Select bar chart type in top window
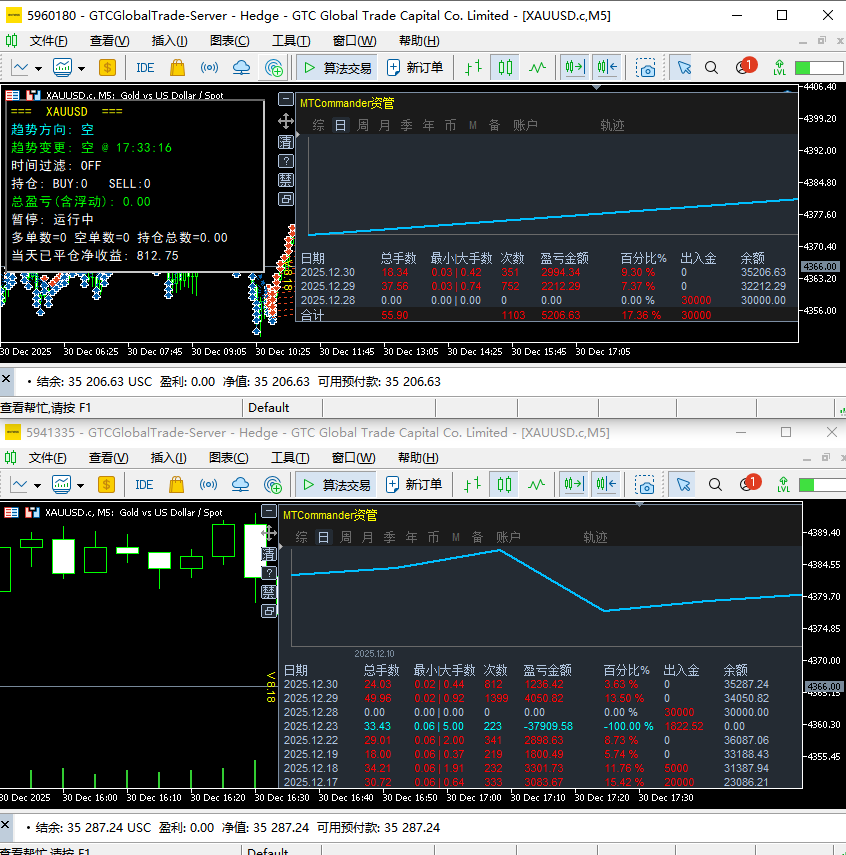Screen dimensions: 846x855 click(473, 68)
